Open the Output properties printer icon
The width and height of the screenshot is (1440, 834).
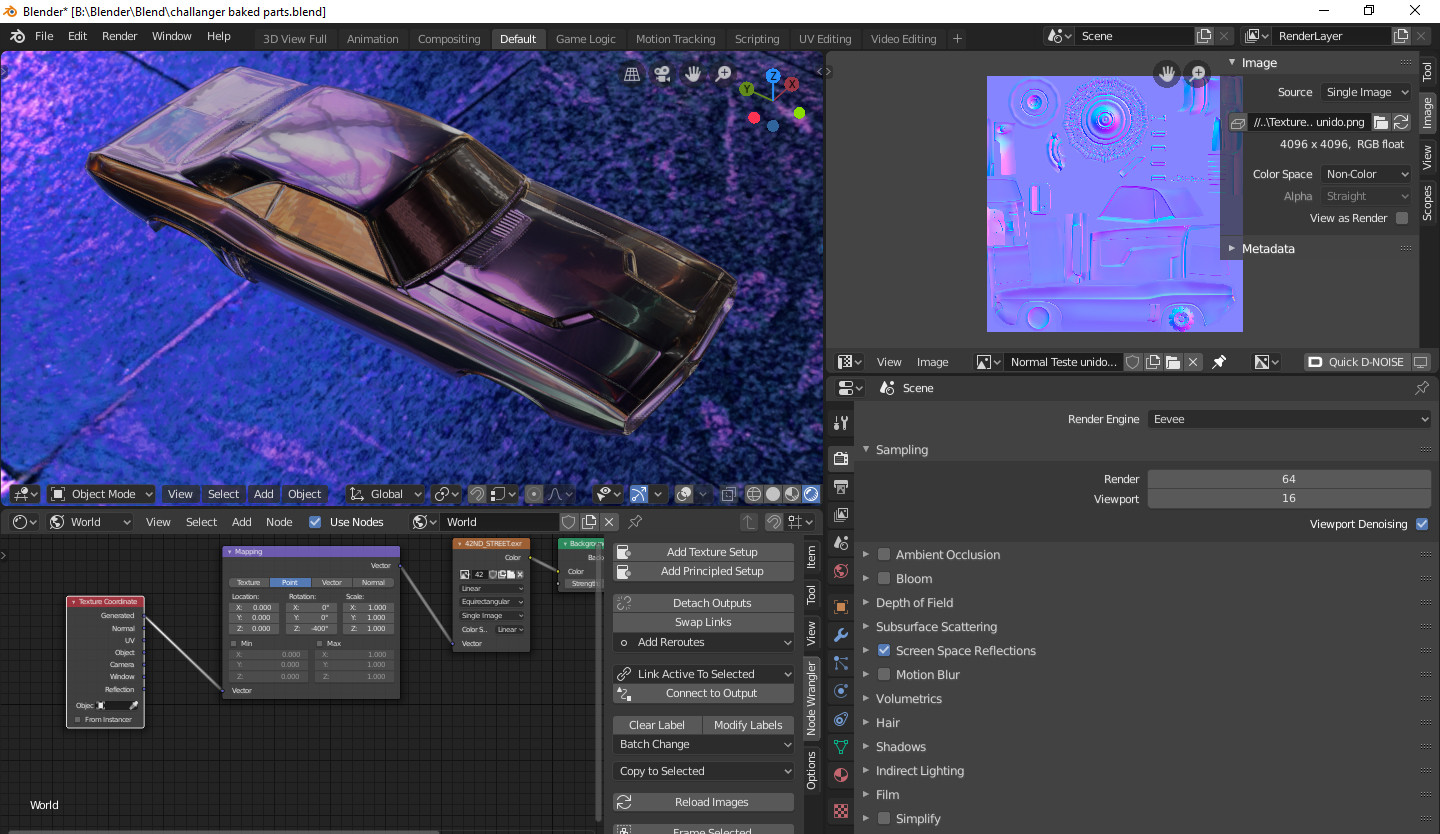coord(841,487)
